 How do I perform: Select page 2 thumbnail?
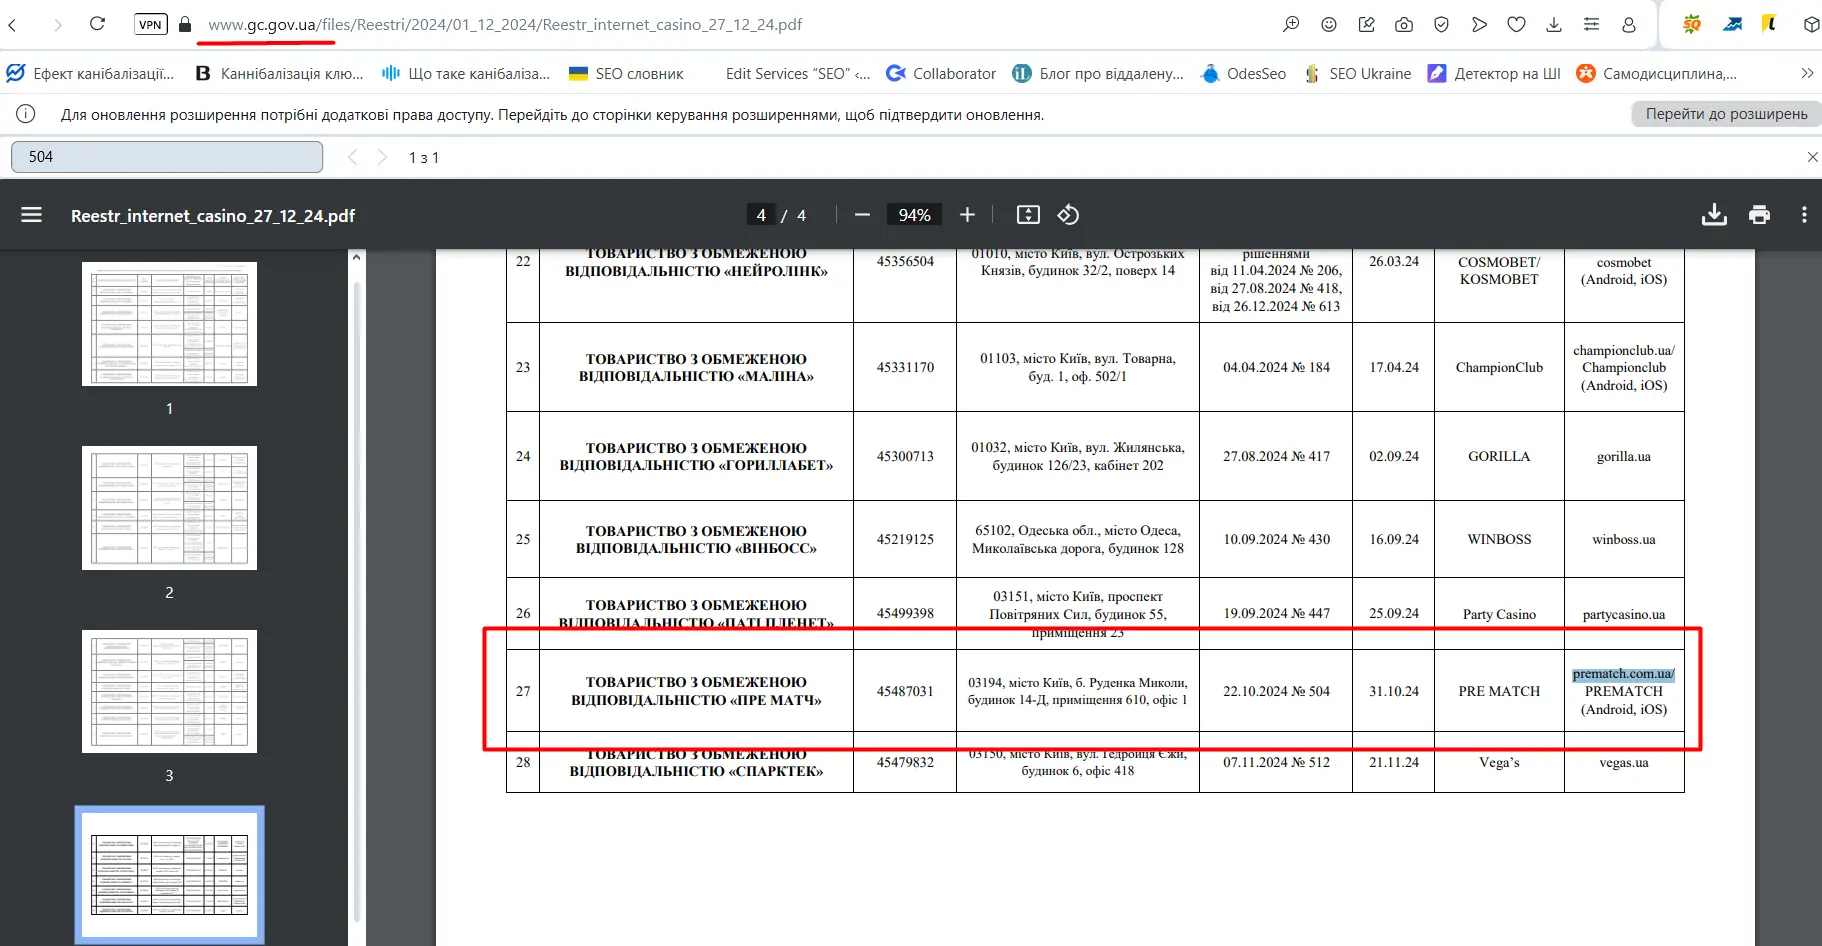[x=169, y=508]
